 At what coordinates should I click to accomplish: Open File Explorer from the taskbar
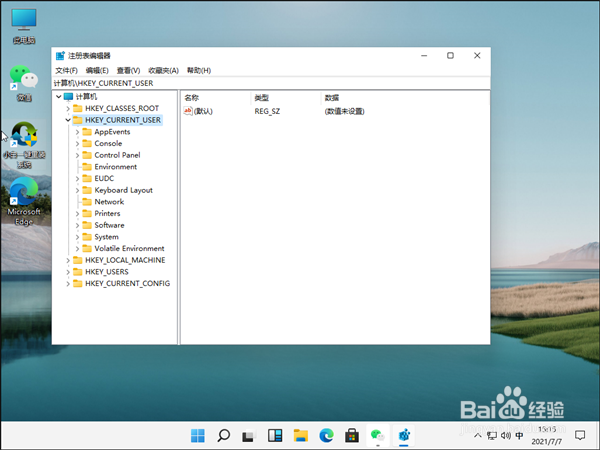[301, 435]
